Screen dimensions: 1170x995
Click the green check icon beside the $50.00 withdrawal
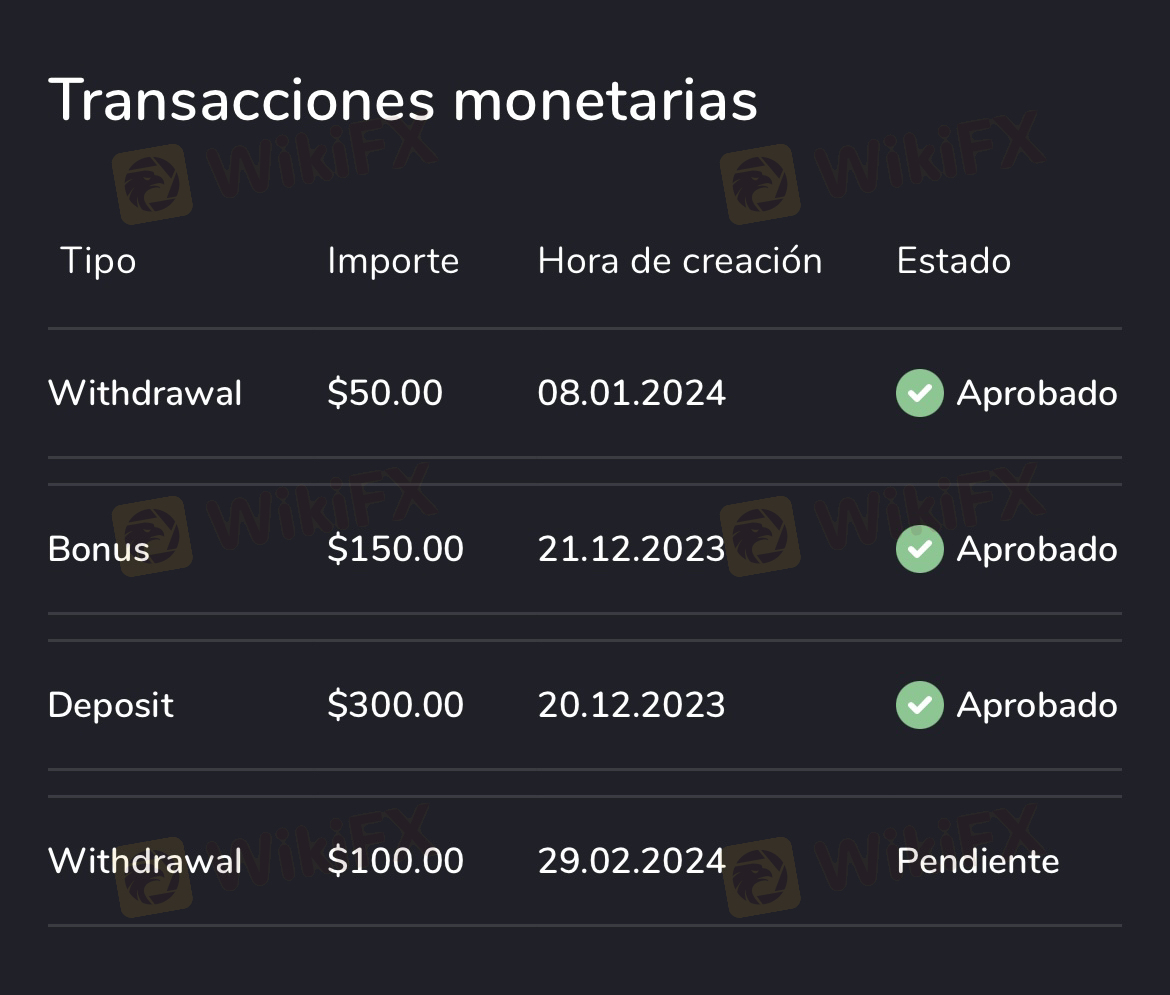[919, 393]
